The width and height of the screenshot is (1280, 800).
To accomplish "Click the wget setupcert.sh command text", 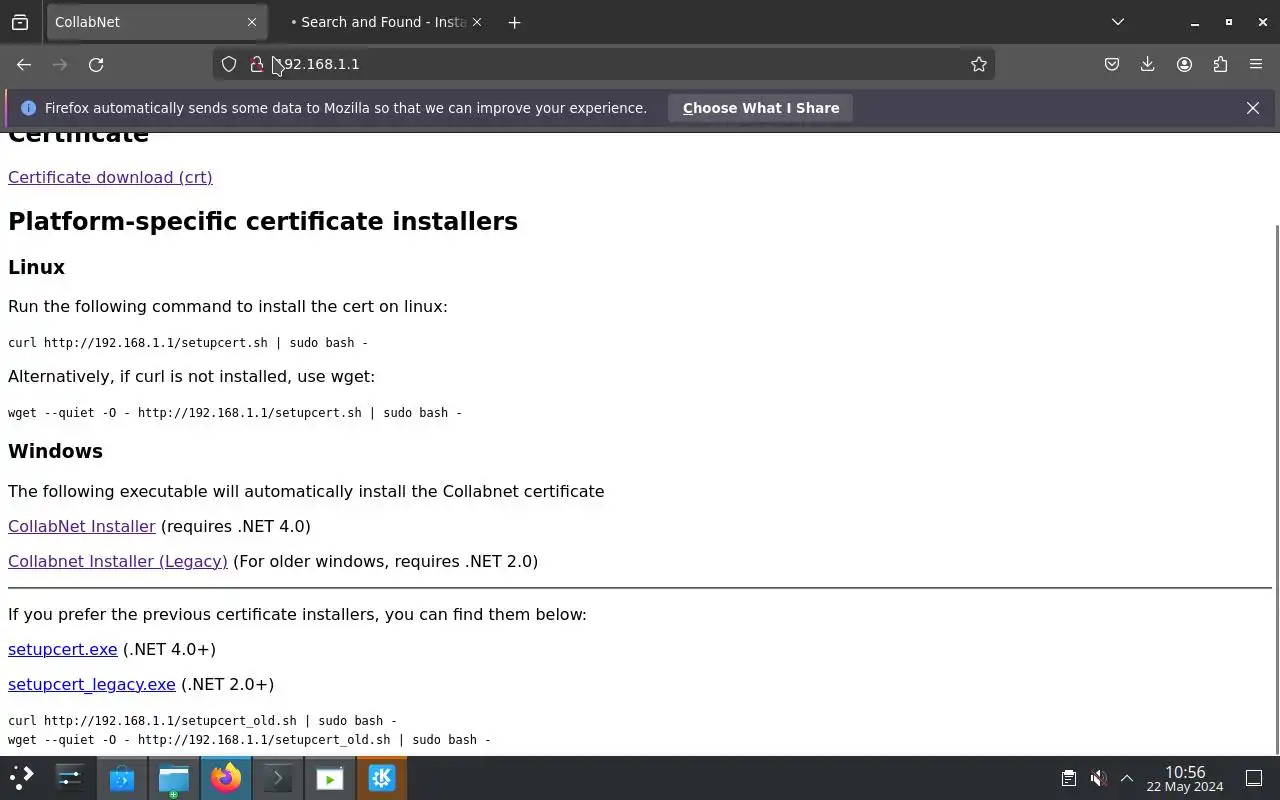I will [235, 412].
